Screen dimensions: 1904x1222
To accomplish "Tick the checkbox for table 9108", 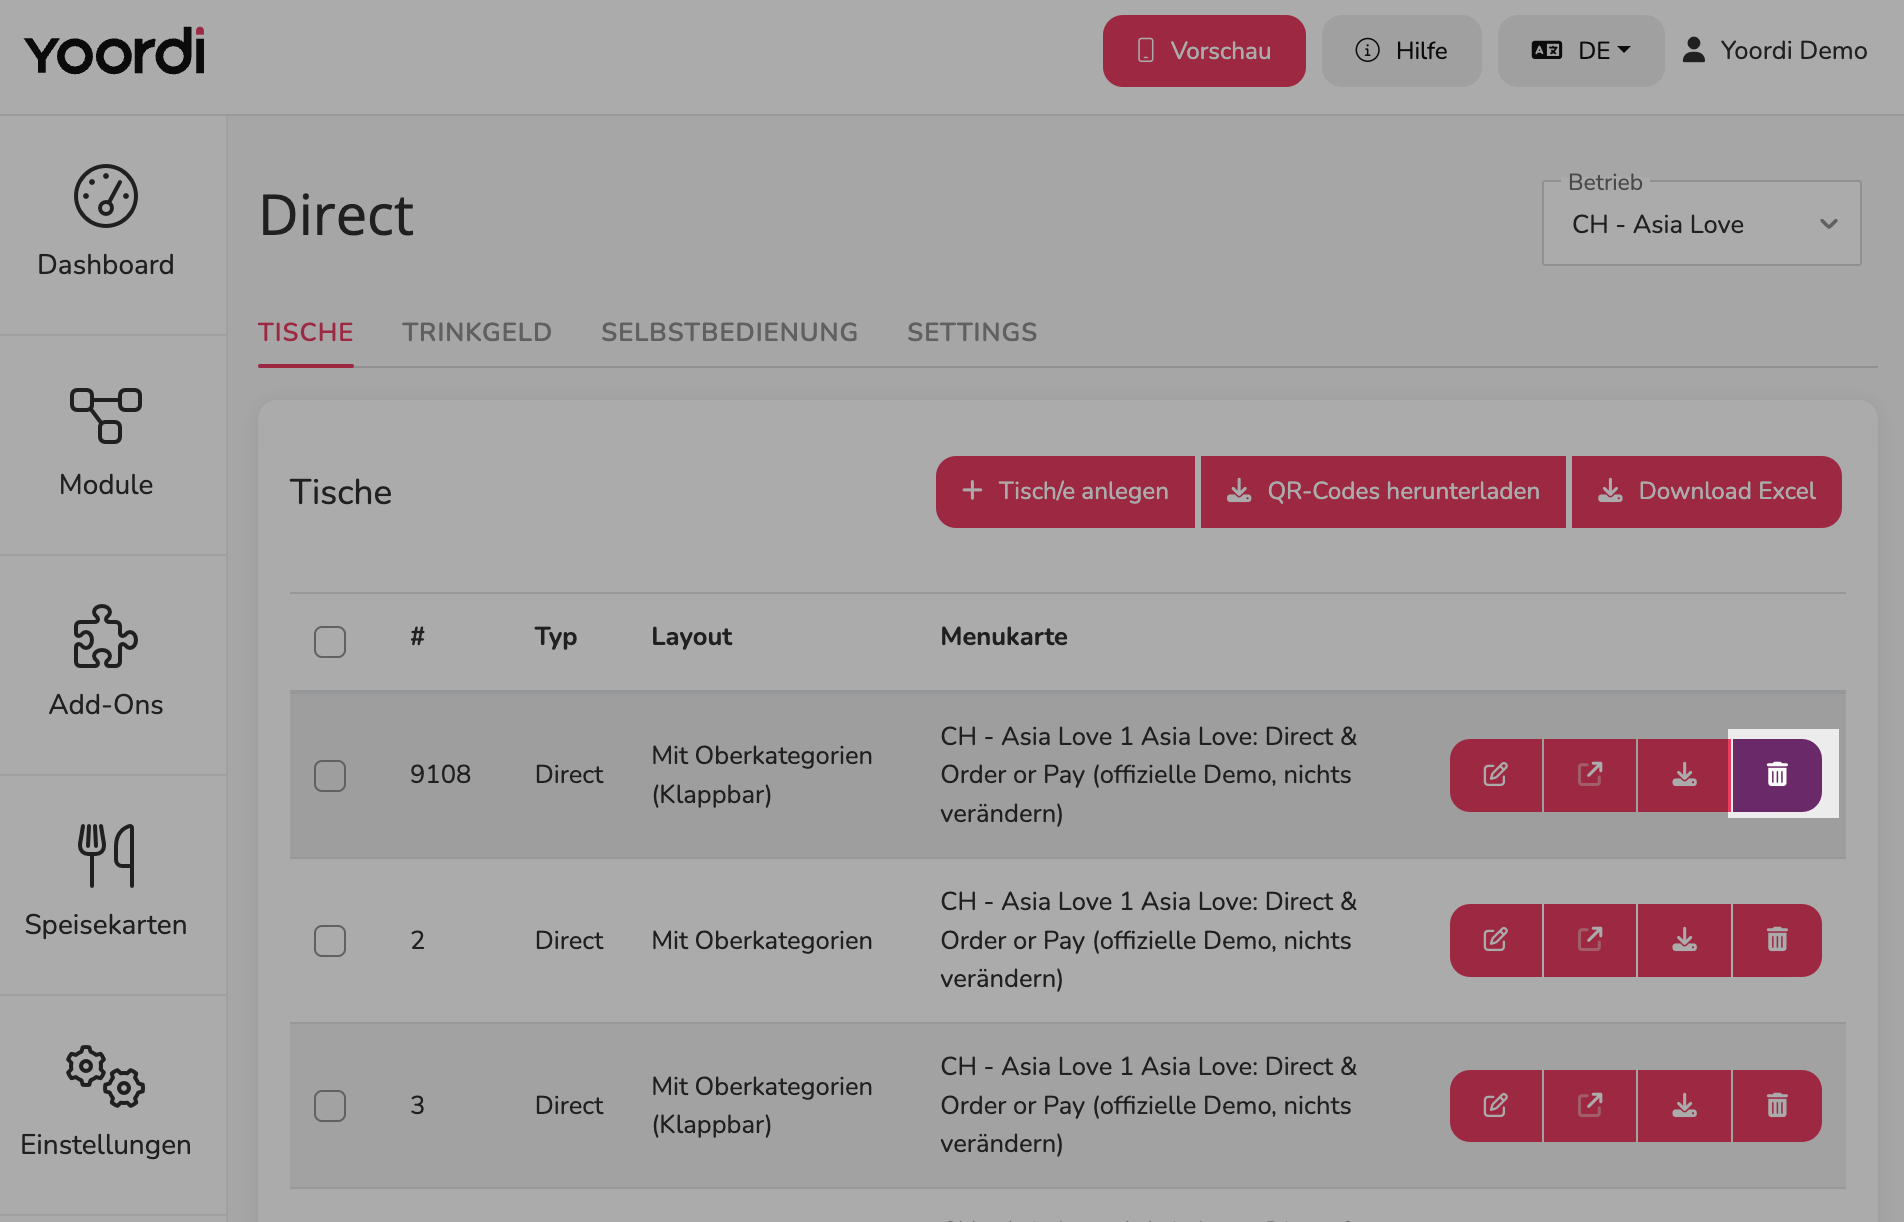I will tap(330, 775).
